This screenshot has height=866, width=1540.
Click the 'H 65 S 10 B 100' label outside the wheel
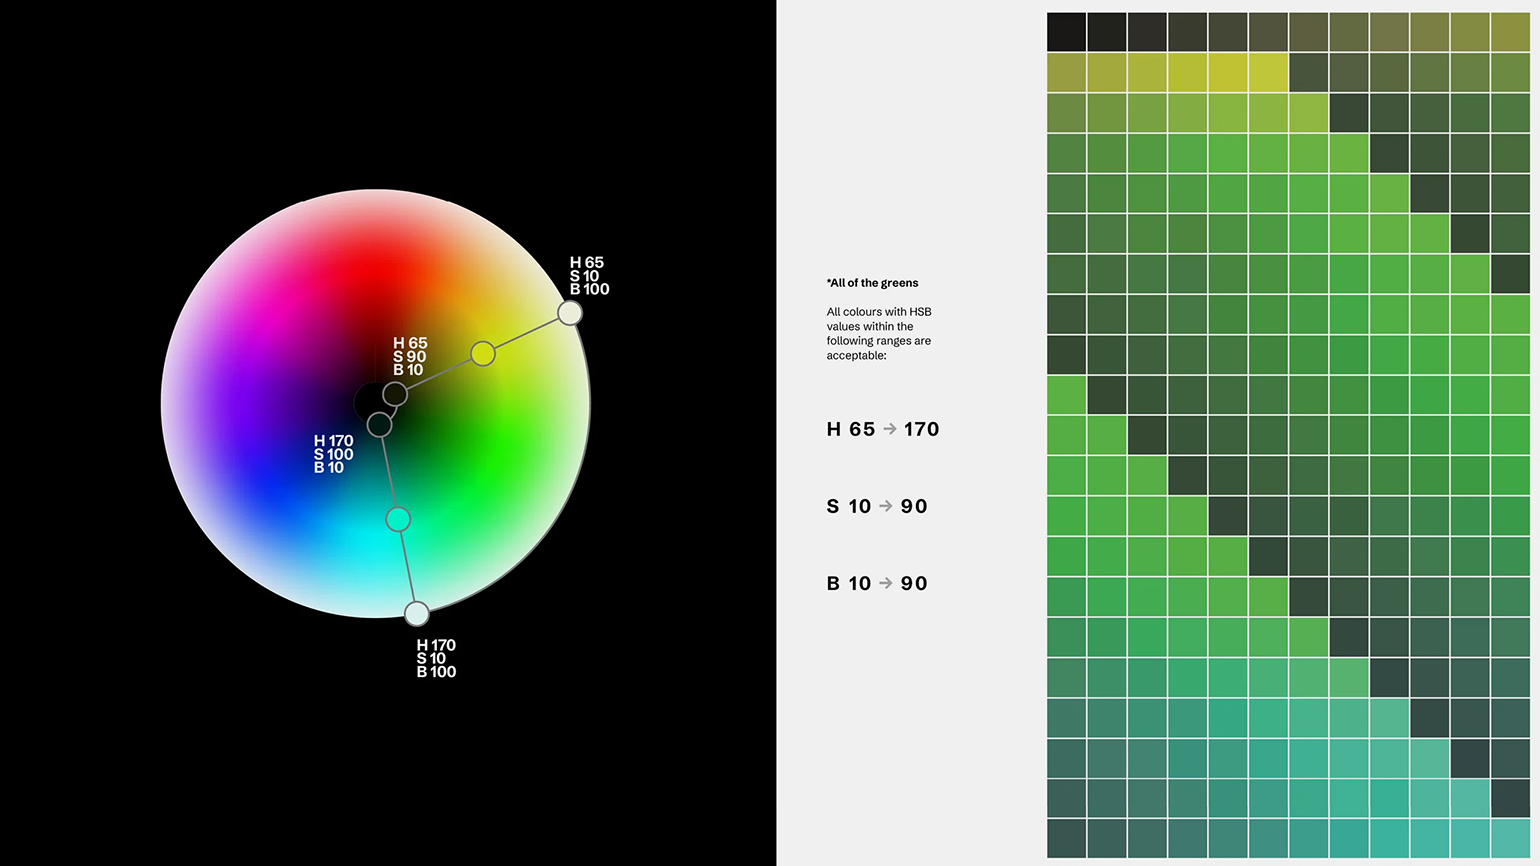(x=589, y=276)
